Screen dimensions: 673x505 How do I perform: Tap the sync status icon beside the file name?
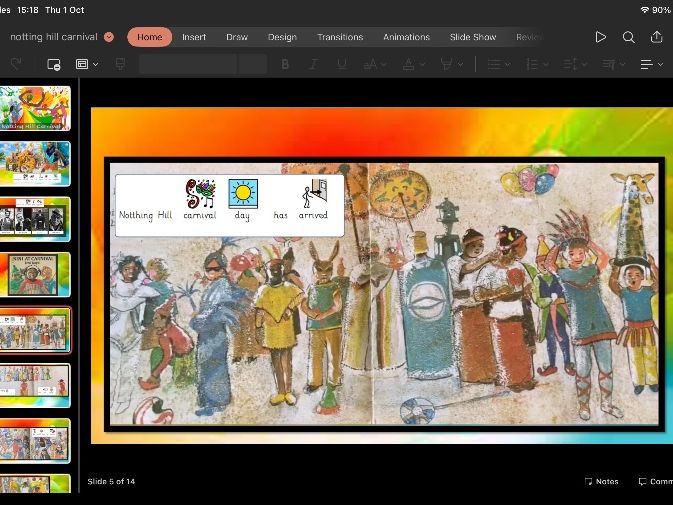pos(109,37)
